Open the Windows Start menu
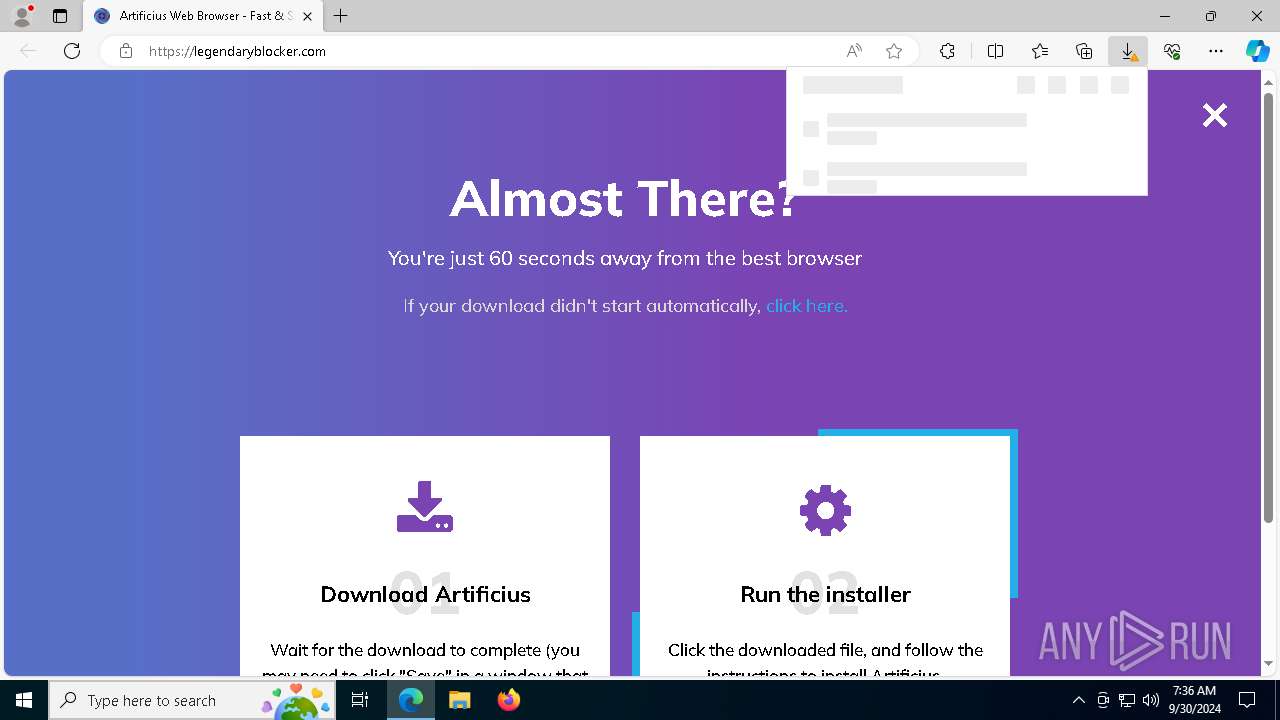1280x720 pixels. tap(24, 700)
